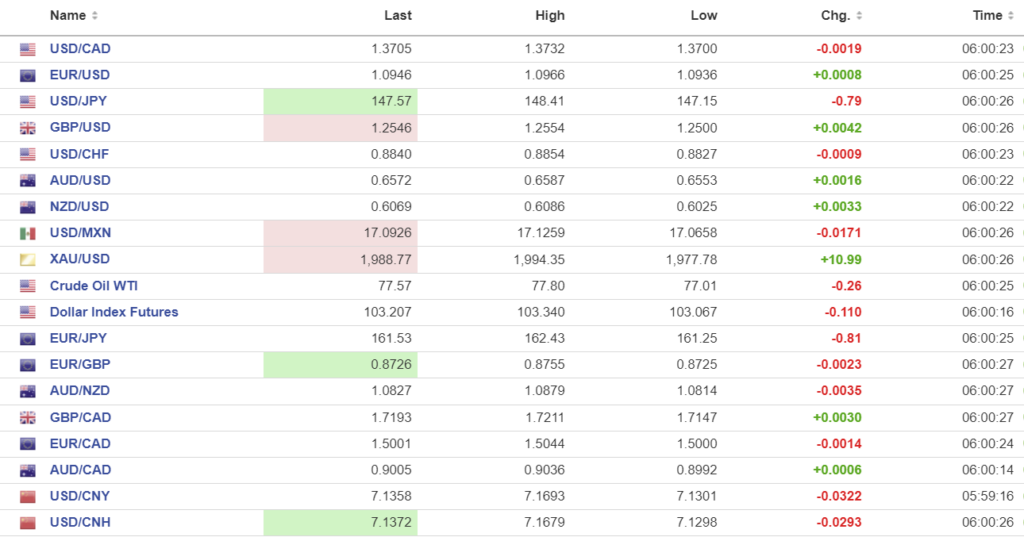Click the Last column header
This screenshot has width=1024, height=537.
(398, 16)
